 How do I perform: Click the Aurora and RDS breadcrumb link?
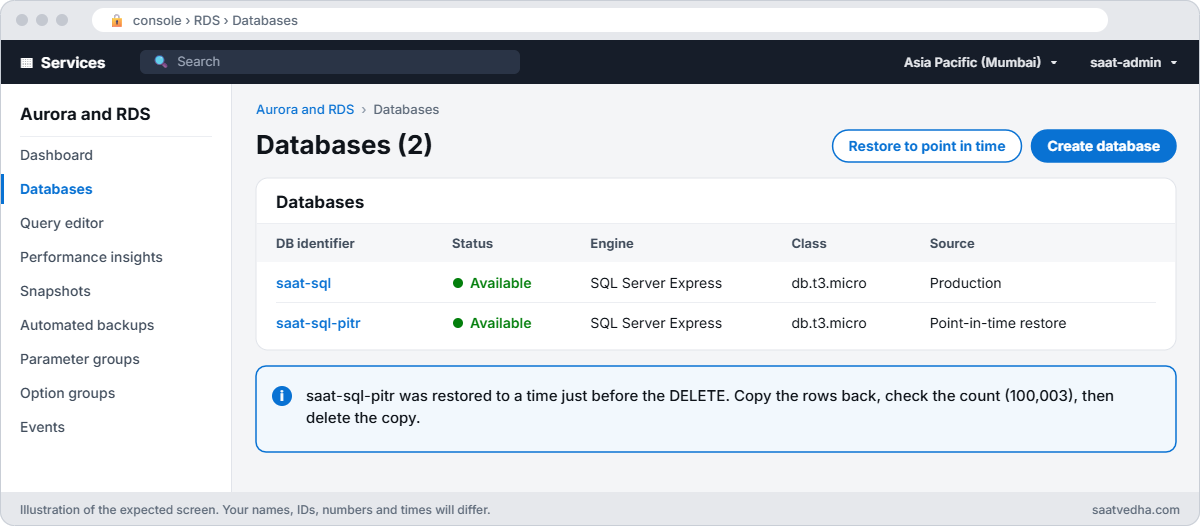tap(305, 110)
